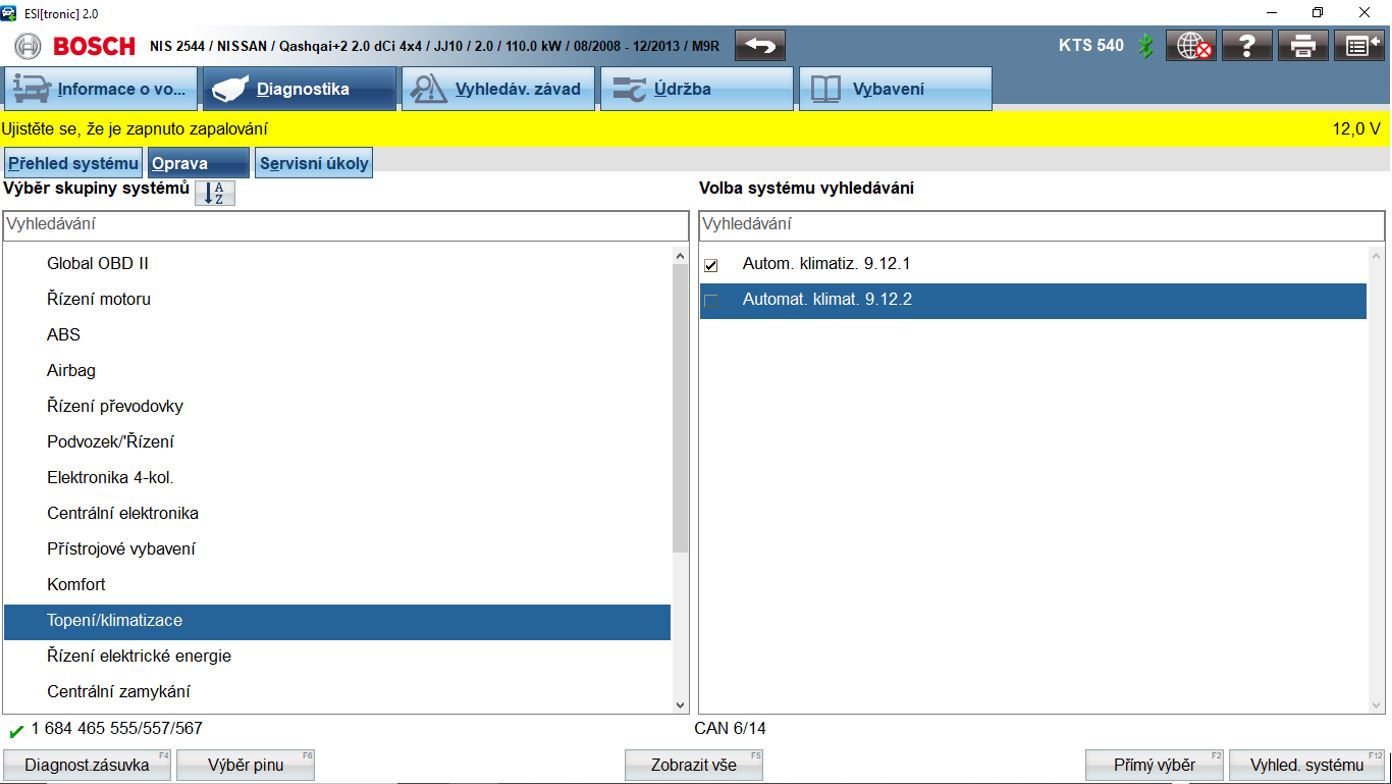Viewport: 1392px width, 784px height.
Task: Click the CAN 6/14 status text
Action: tap(730, 729)
